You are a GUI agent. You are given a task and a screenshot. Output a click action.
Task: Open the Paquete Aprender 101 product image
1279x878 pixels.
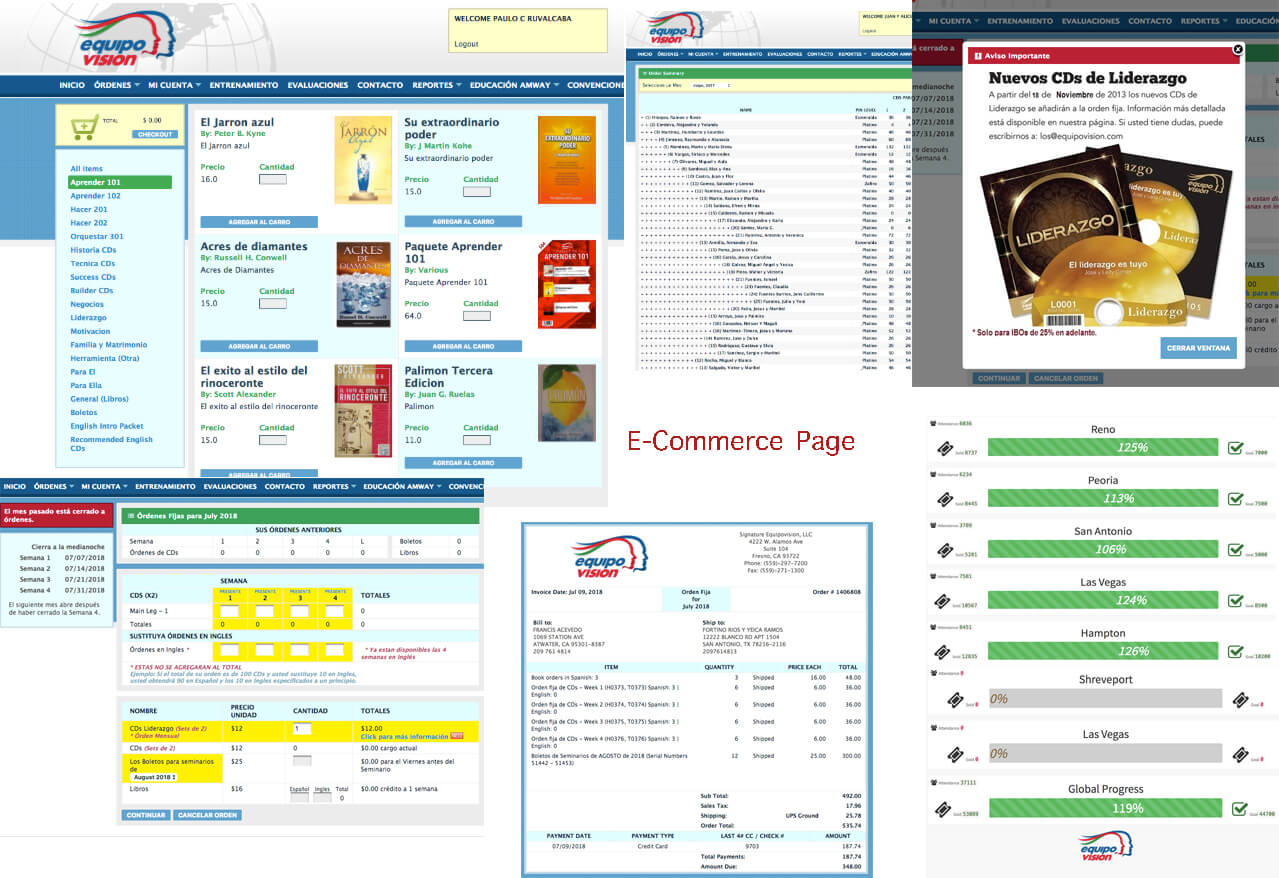click(566, 284)
